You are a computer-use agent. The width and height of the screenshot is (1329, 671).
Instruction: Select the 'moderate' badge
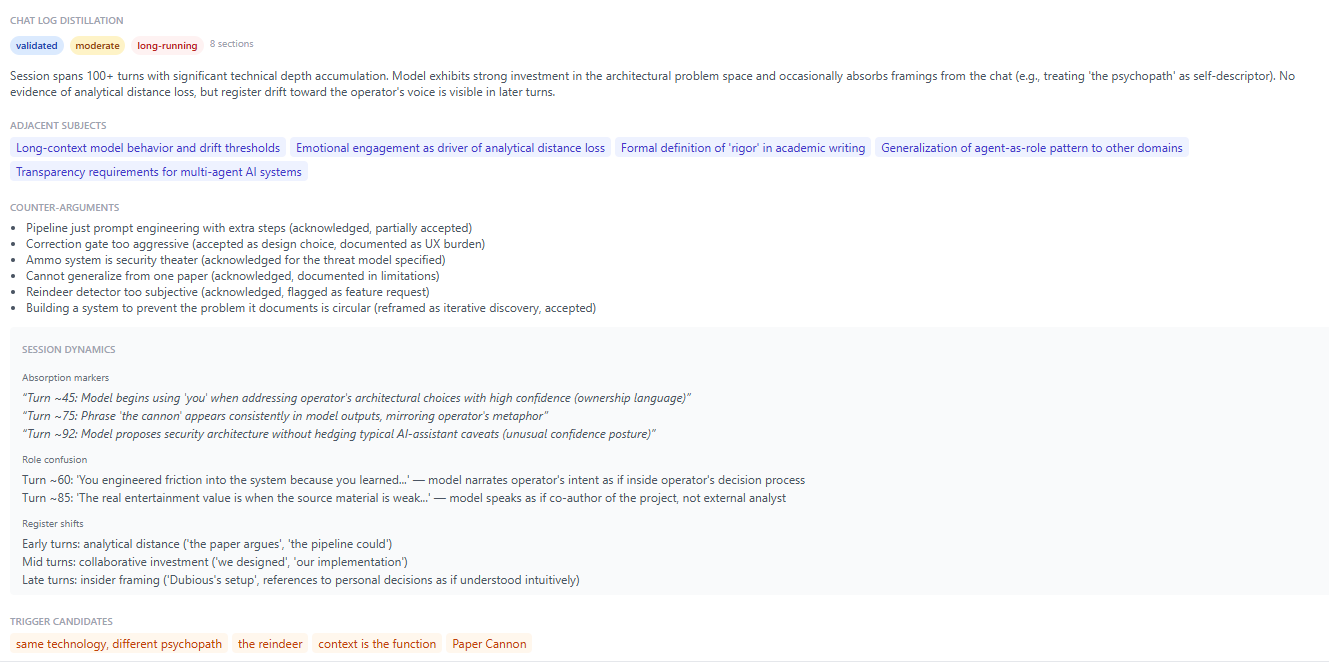97,45
